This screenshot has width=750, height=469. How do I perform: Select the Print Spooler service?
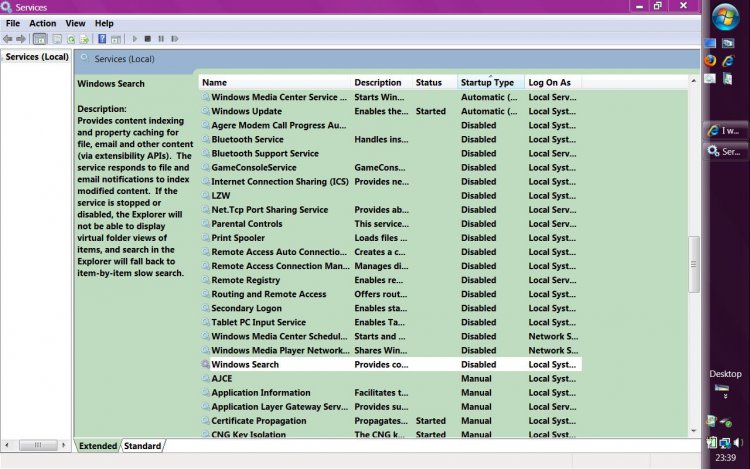point(390,238)
